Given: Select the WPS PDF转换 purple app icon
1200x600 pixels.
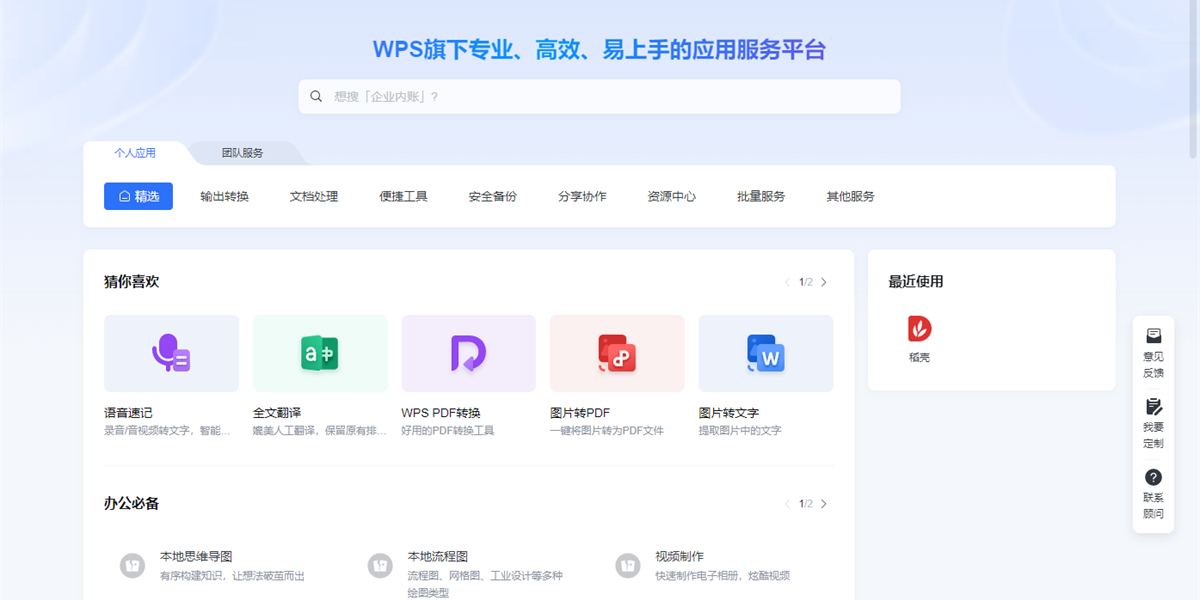Looking at the screenshot, I should click(x=468, y=353).
